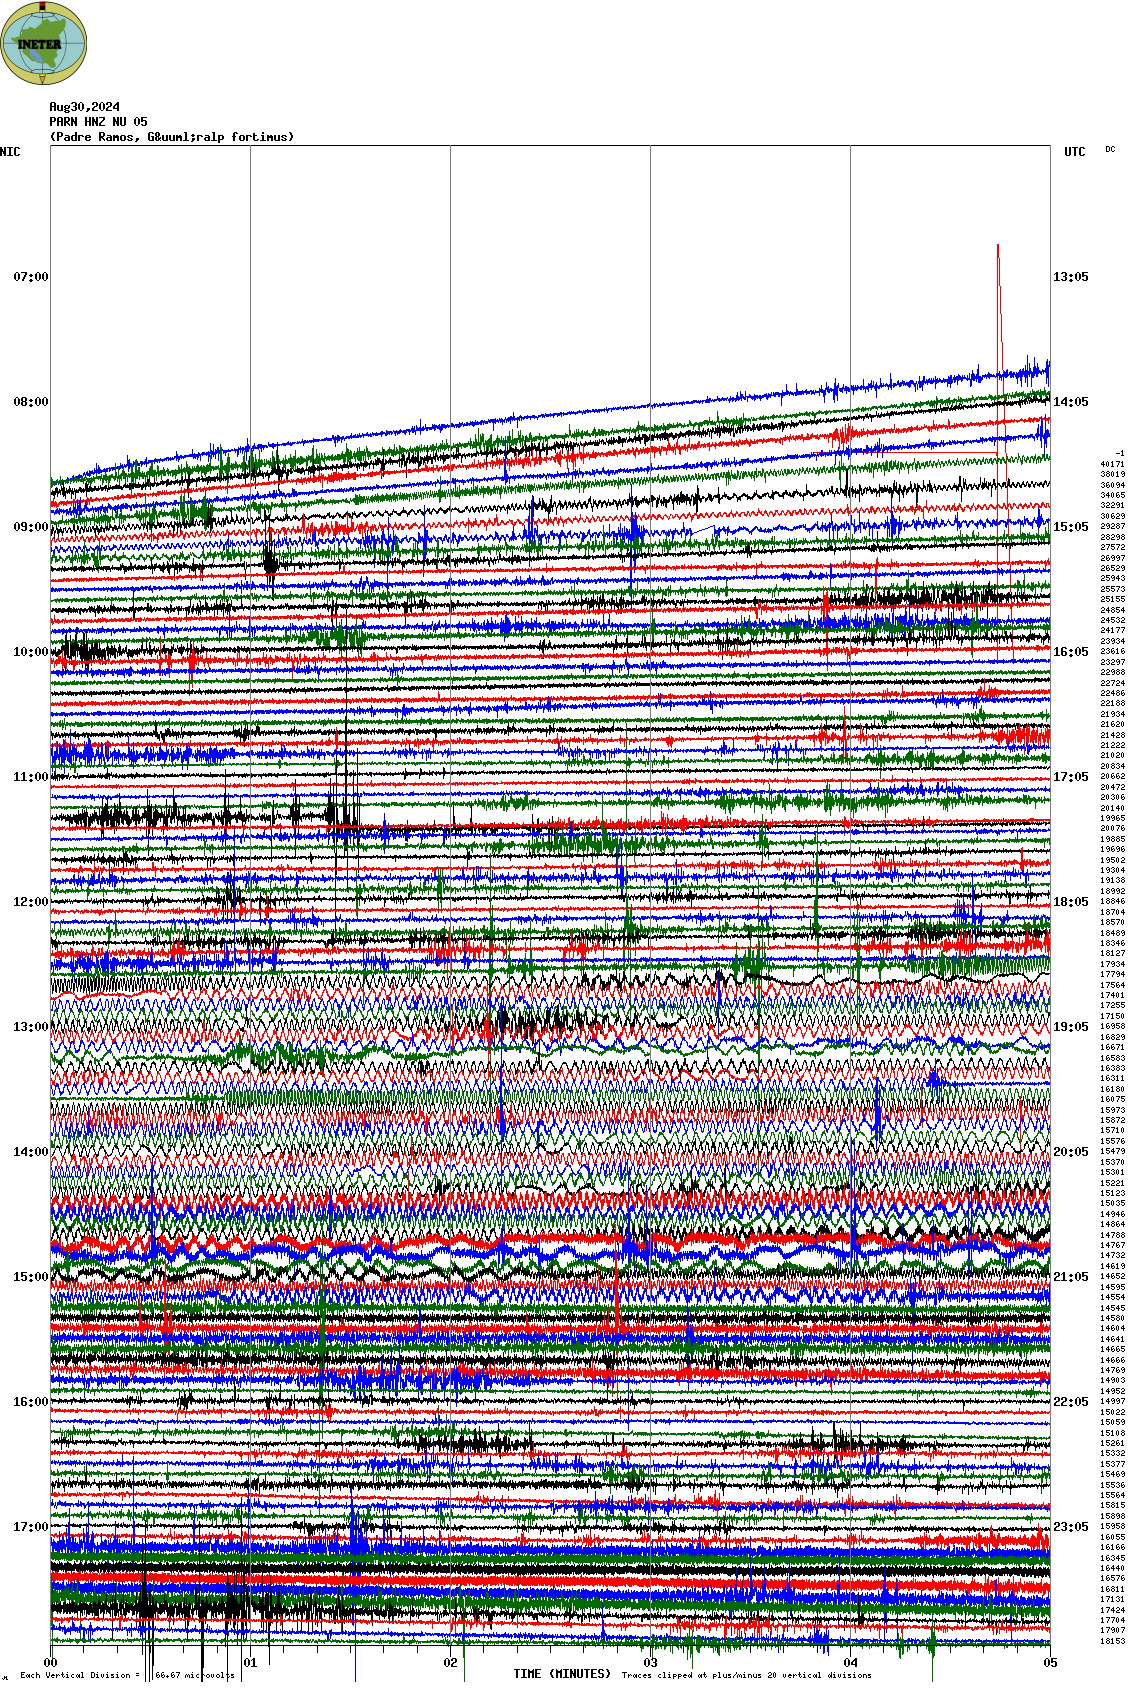Viewport: 1130px width, 1689px height.
Task: Click the 19:05 UTC time label
Action: coord(1070,1027)
